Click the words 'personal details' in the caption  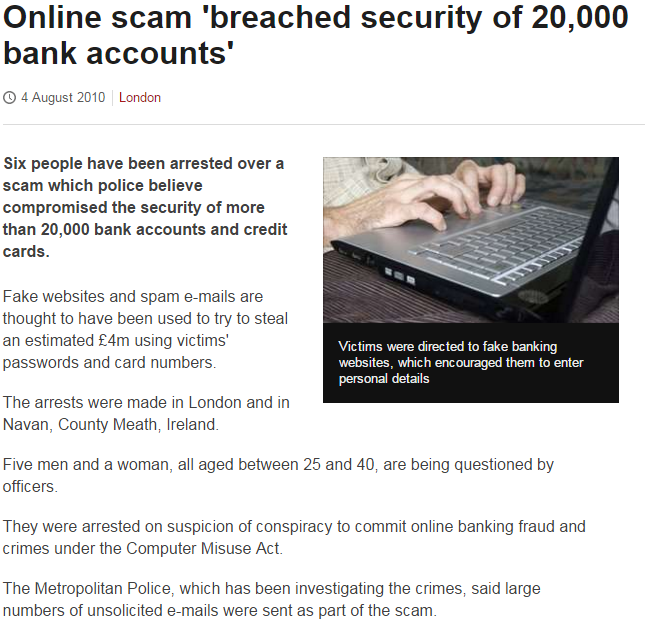[x=384, y=379]
